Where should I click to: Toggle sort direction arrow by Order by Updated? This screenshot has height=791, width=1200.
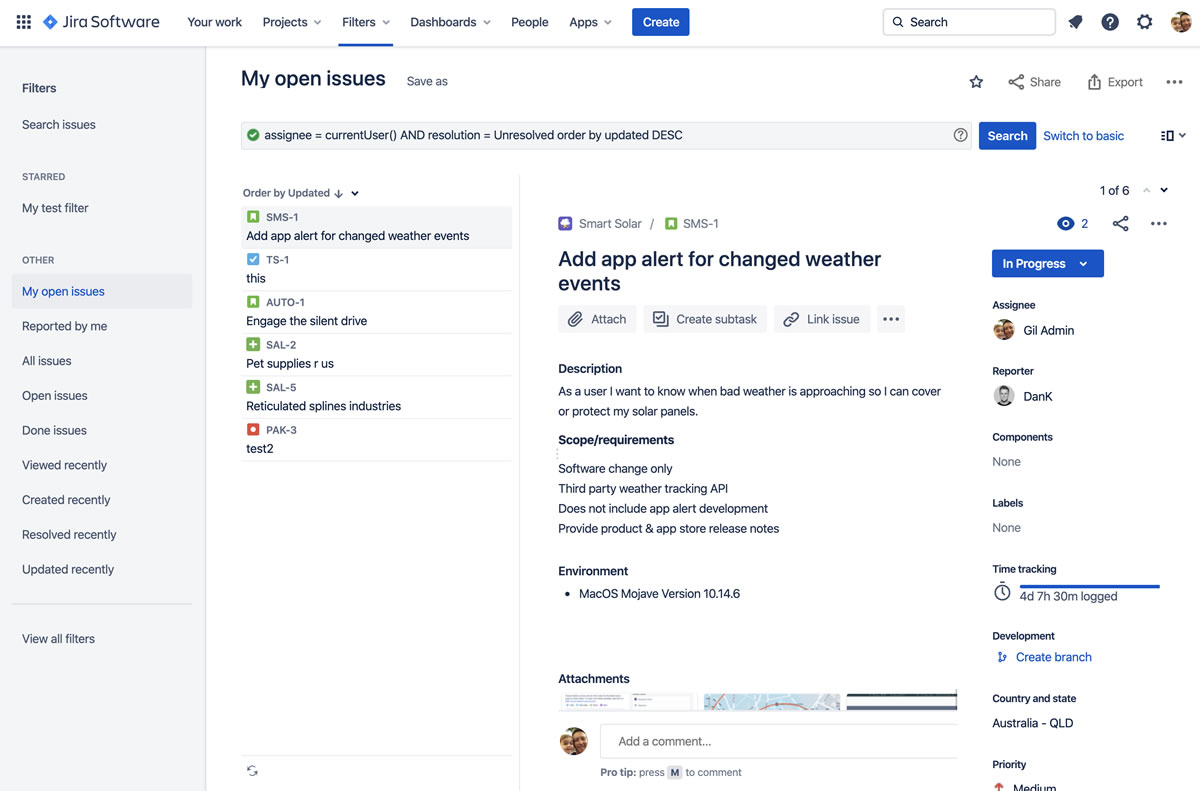[338, 193]
